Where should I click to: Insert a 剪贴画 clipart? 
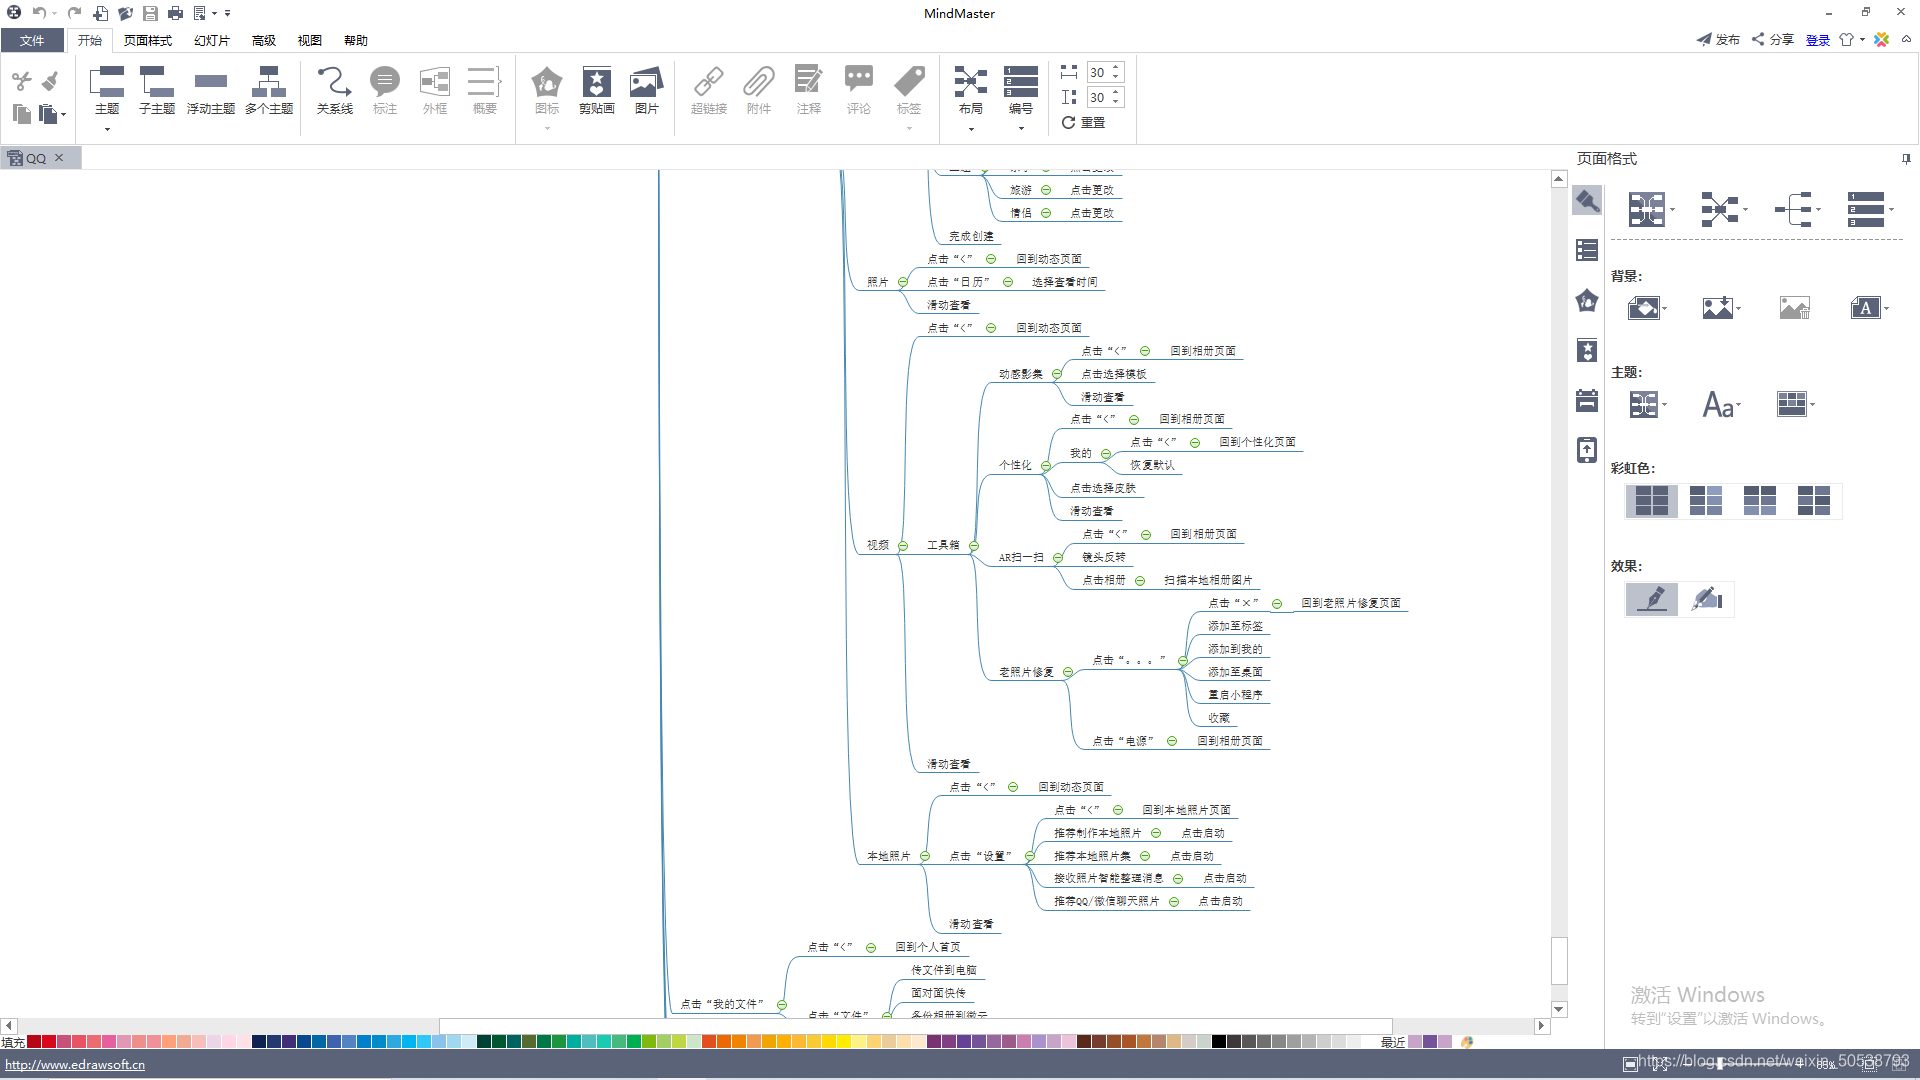click(x=596, y=90)
